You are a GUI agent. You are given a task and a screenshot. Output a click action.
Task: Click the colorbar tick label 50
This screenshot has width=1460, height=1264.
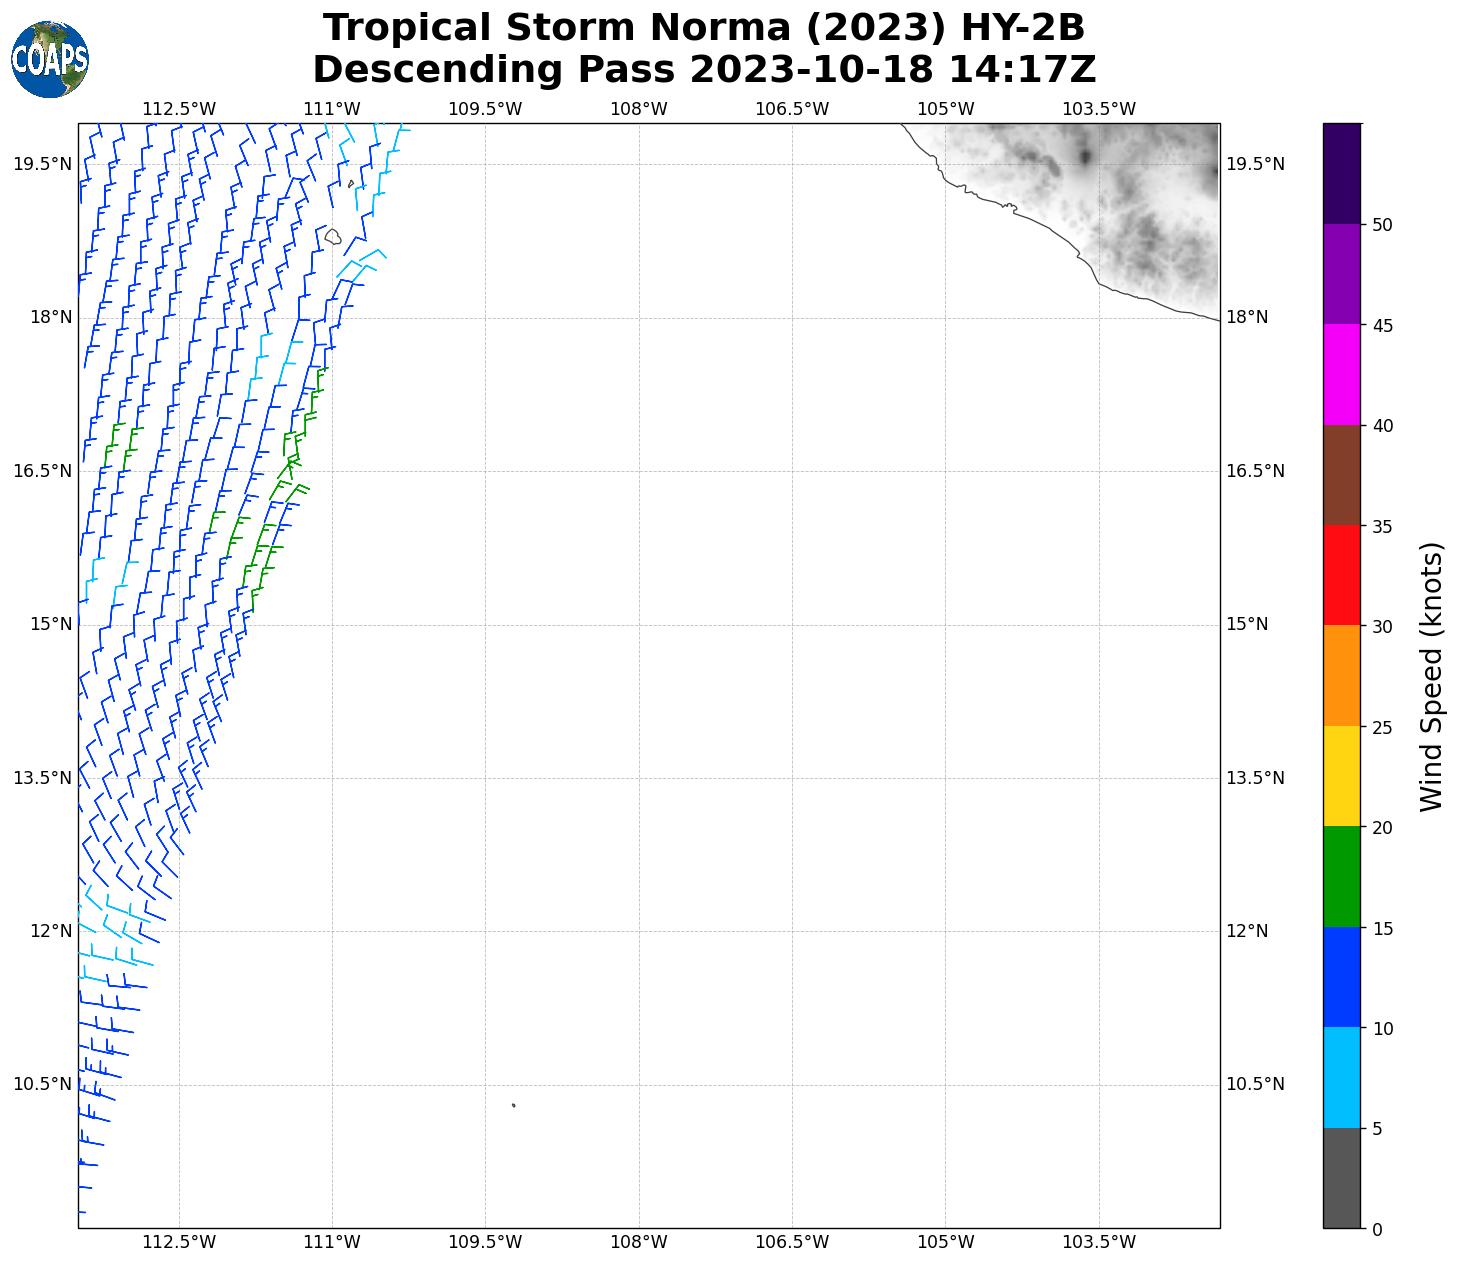coord(1383,225)
